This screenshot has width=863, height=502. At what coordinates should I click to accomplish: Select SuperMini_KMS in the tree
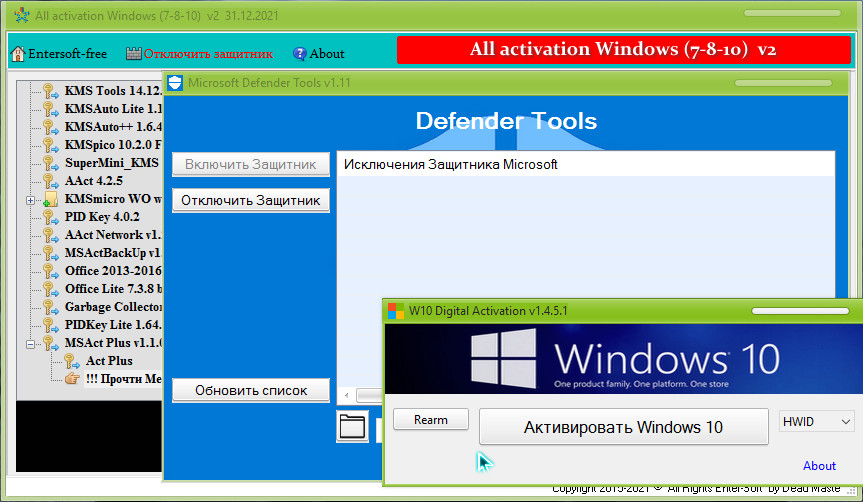[112, 163]
